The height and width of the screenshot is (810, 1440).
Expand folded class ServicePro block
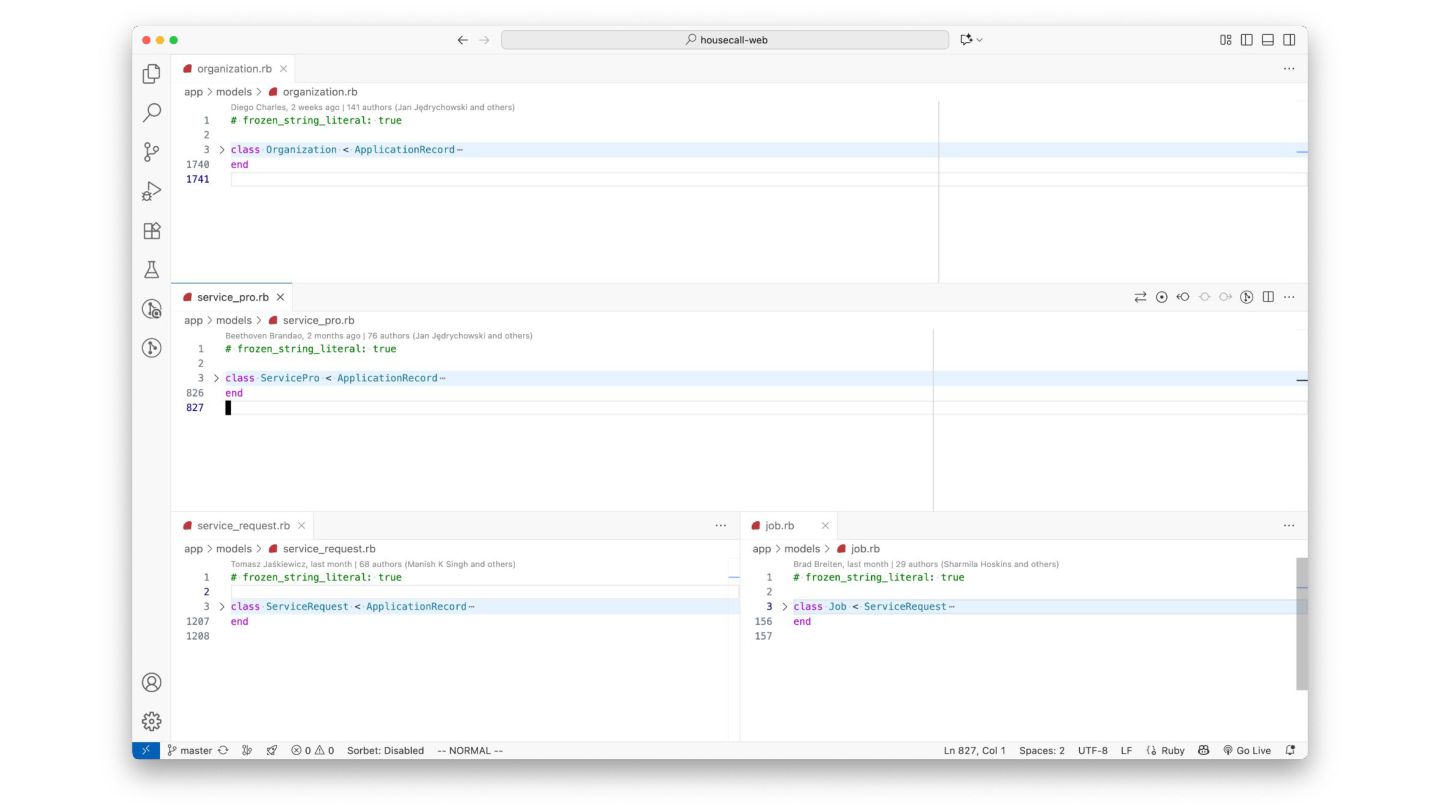click(216, 378)
